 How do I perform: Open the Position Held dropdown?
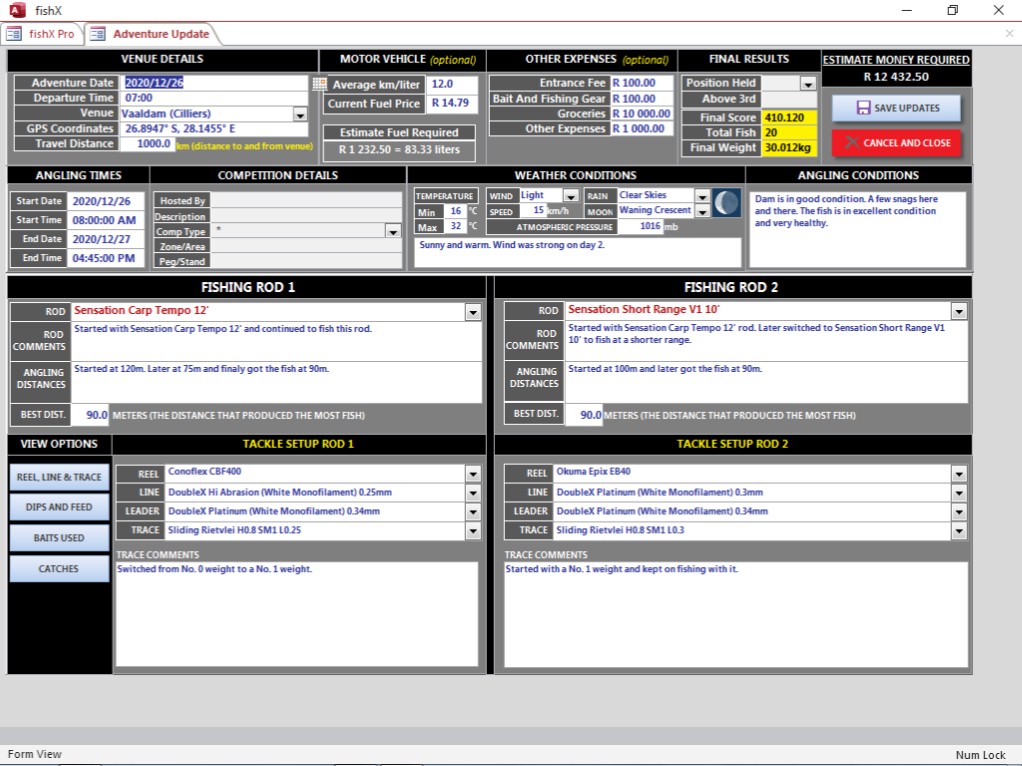pyautogui.click(x=808, y=84)
